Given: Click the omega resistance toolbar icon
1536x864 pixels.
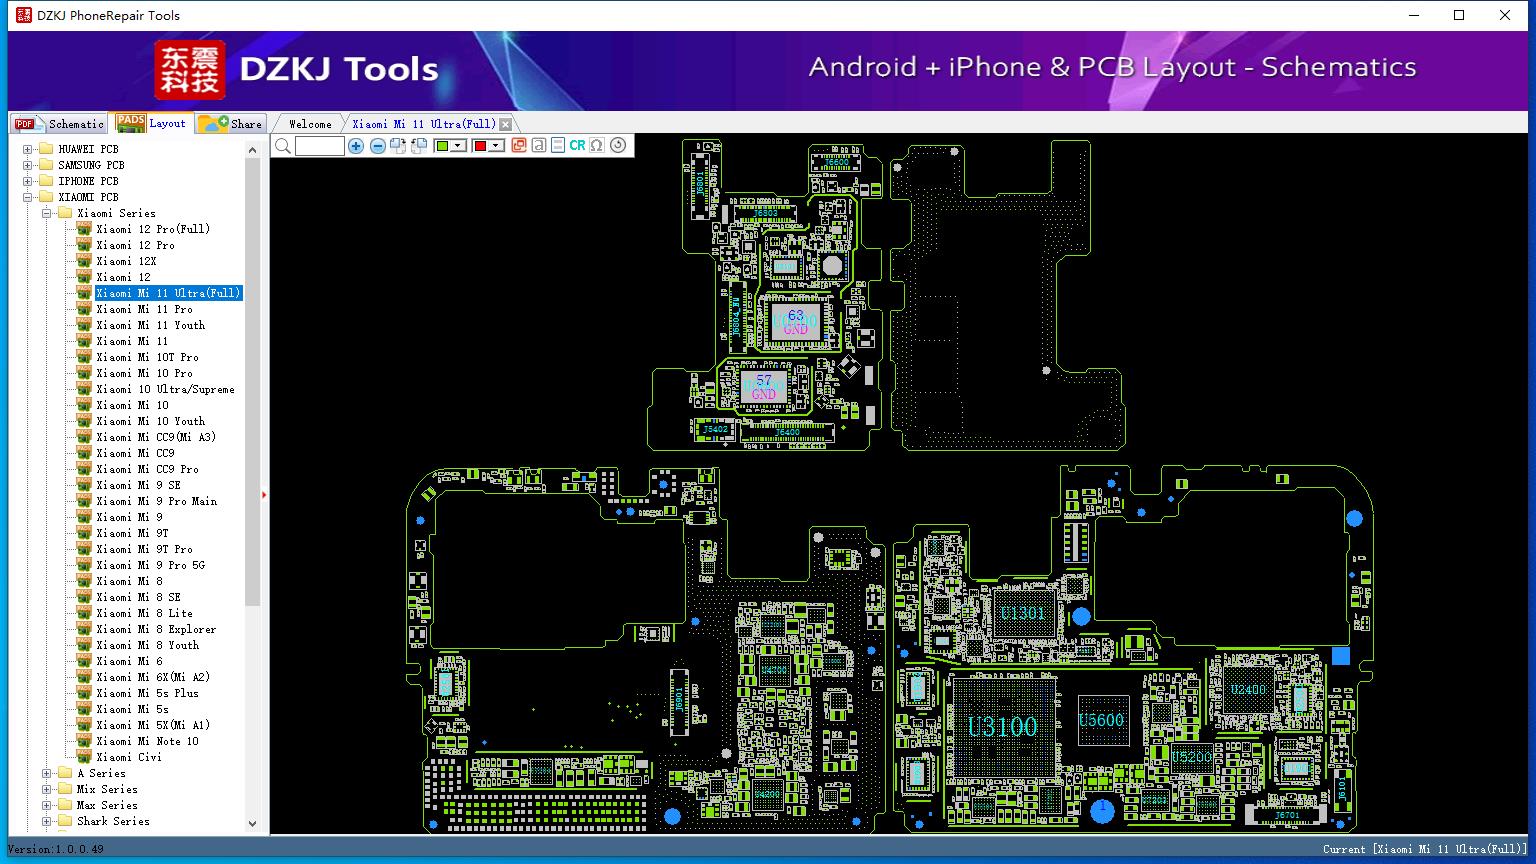Looking at the screenshot, I should click(597, 146).
